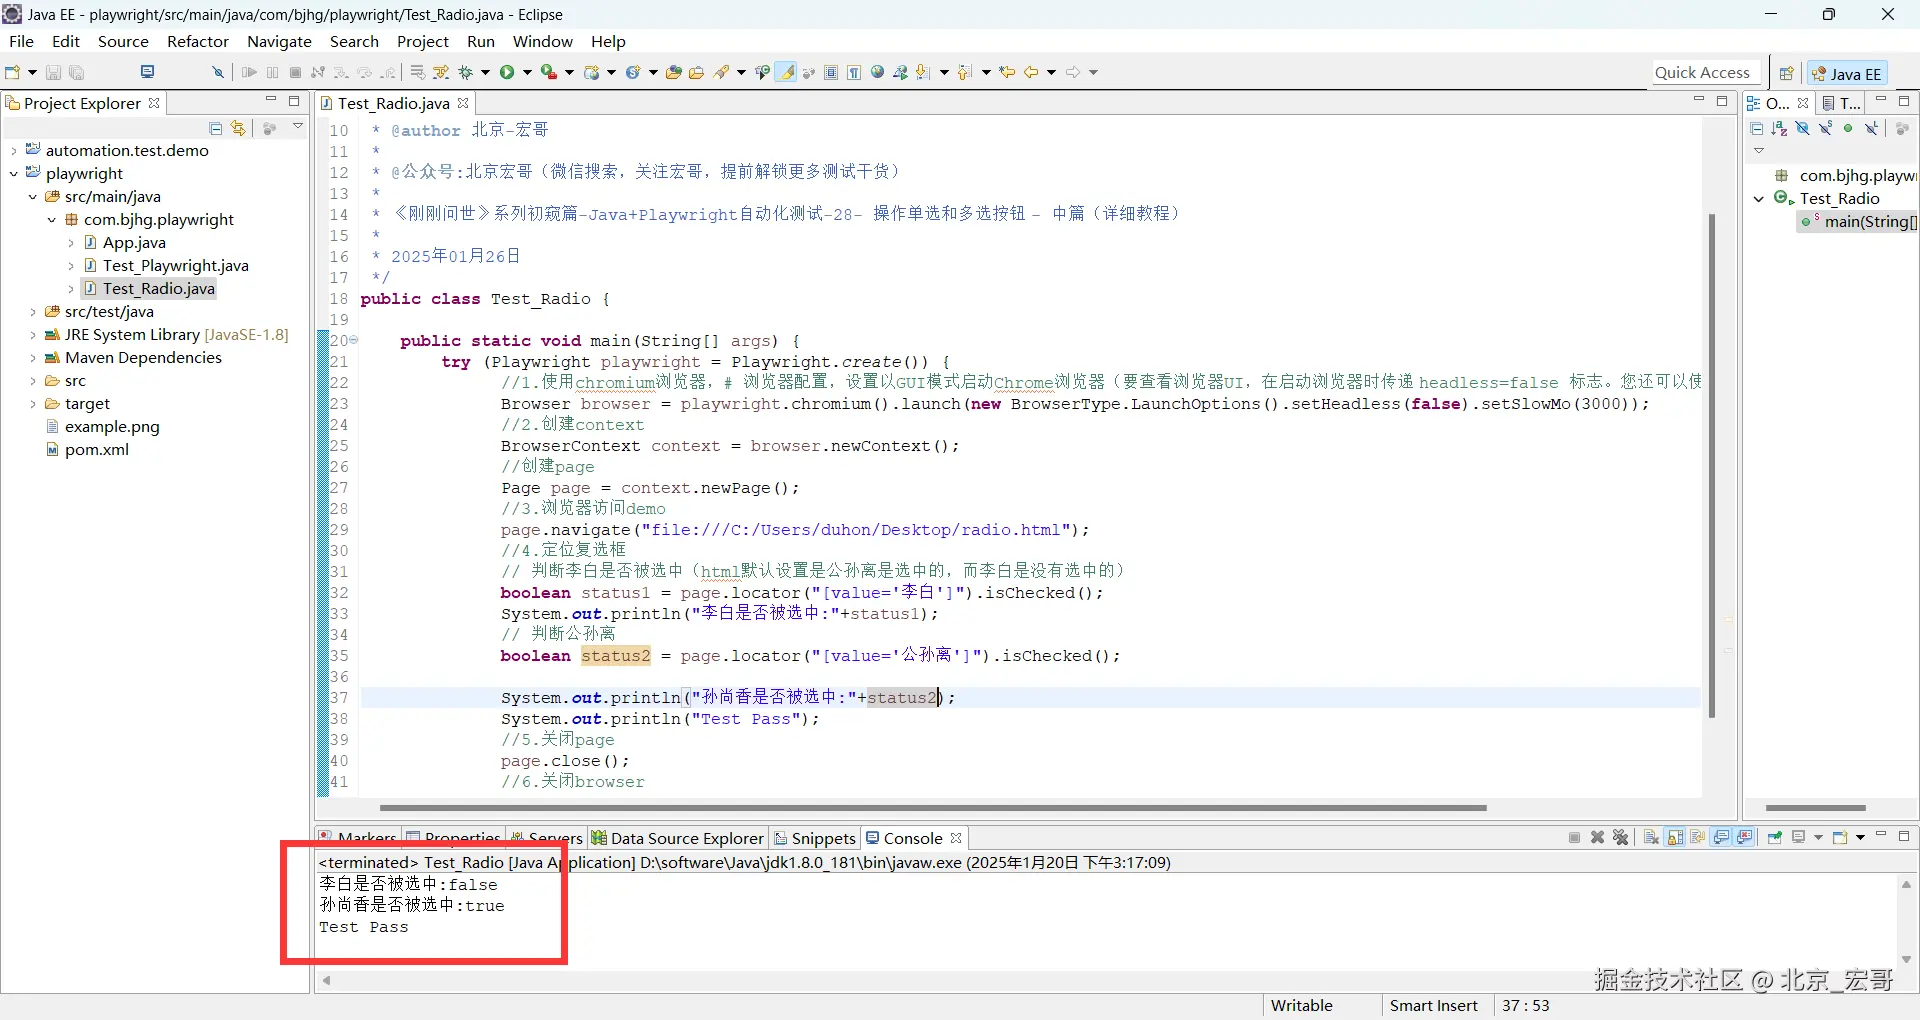Screen dimensions: 1920x1020
Task: Click the Save All toolbar icon
Action: click(77, 72)
